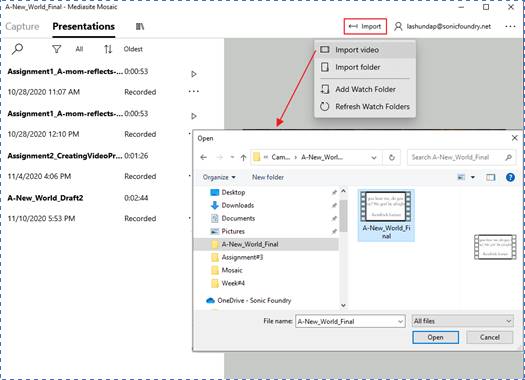Viewport: 525px width, 380px height.
Task: Click the user account icon
Action: [x=398, y=26]
